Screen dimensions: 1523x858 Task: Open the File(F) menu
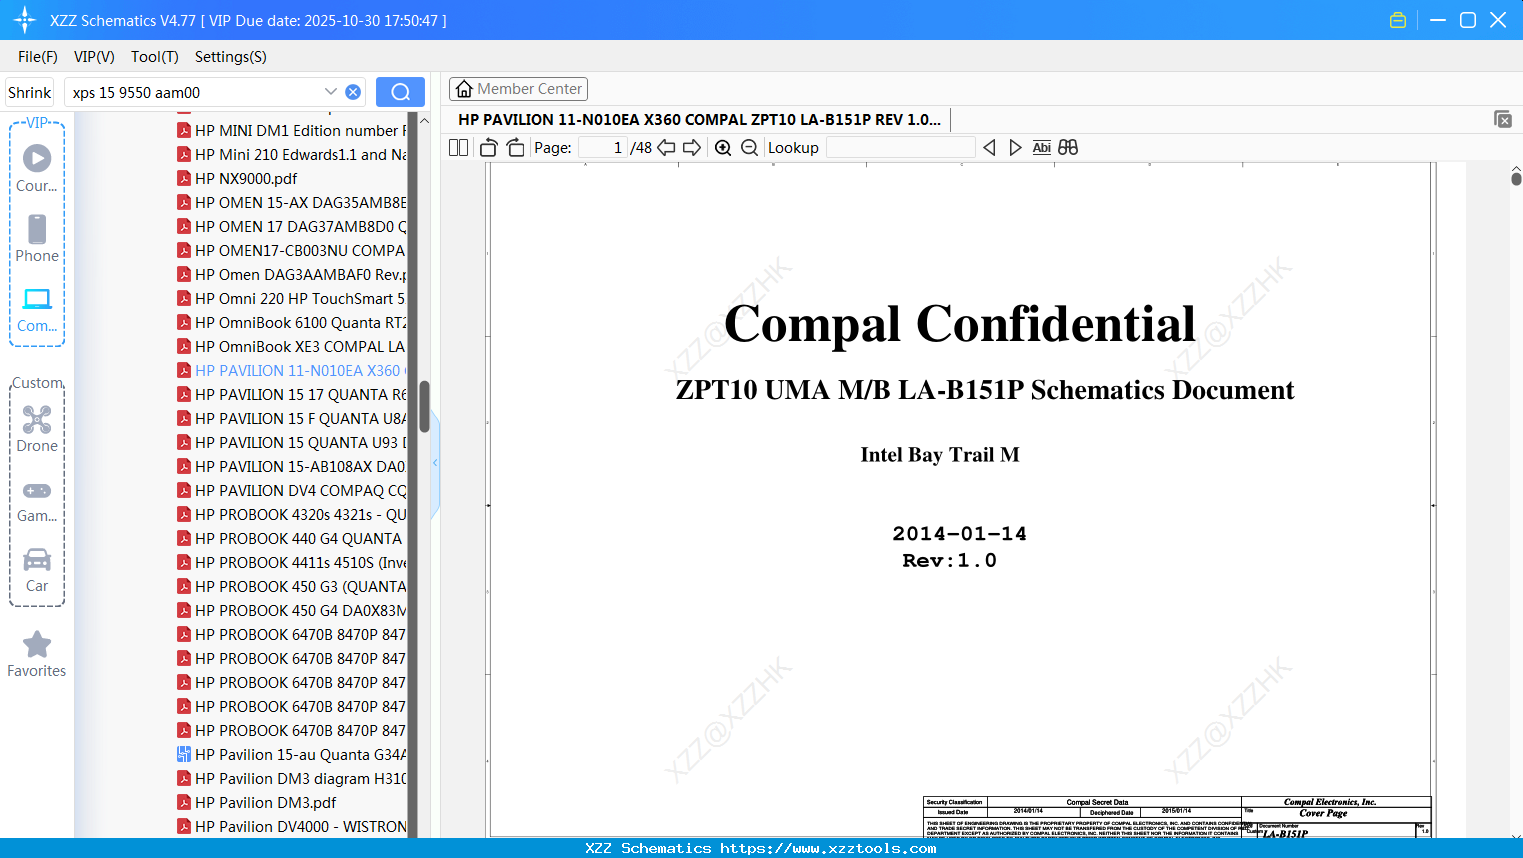click(x=38, y=57)
